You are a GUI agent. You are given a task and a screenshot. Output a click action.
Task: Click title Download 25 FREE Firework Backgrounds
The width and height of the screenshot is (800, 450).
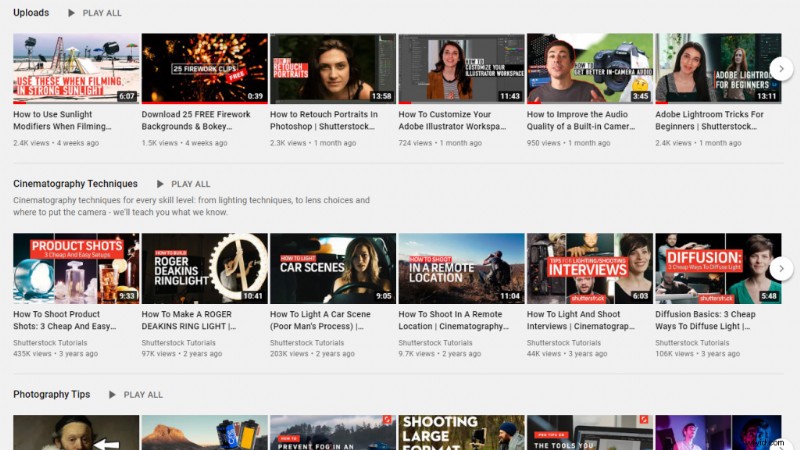[x=196, y=120]
